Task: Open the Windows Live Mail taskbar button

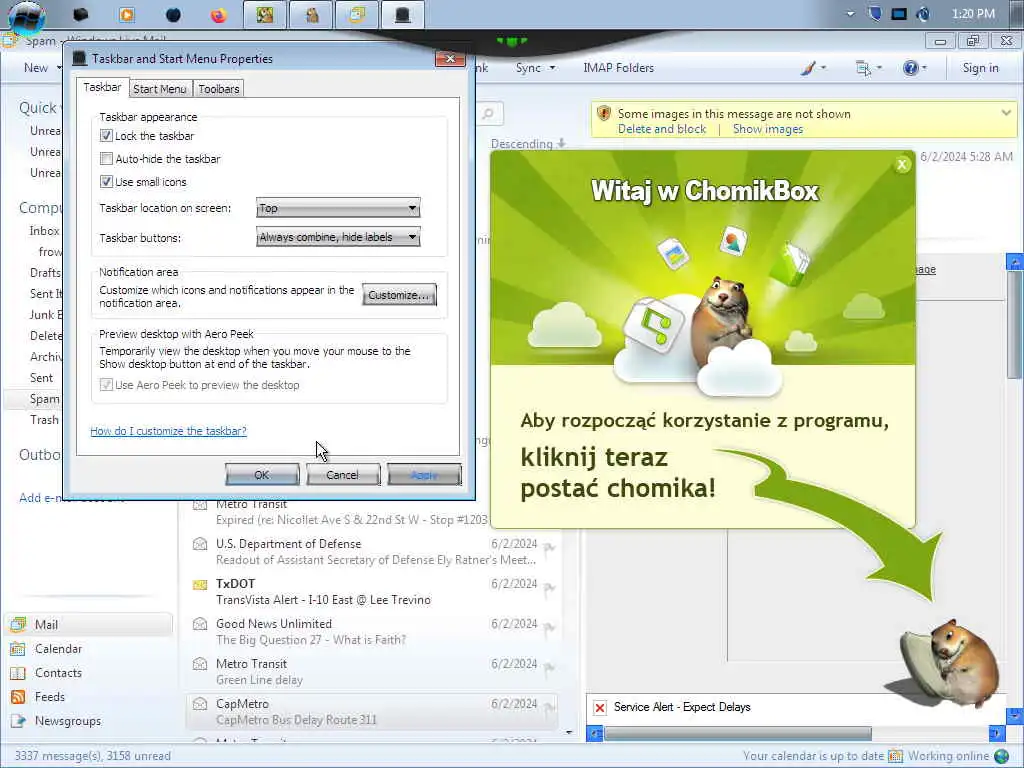Action: (357, 14)
